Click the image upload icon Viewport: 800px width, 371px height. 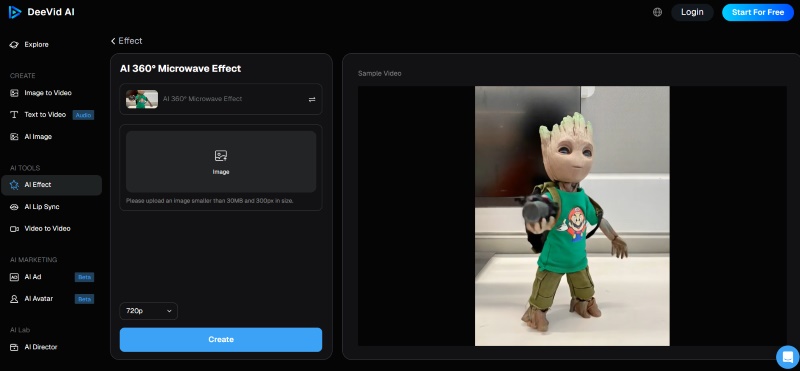(x=221, y=156)
